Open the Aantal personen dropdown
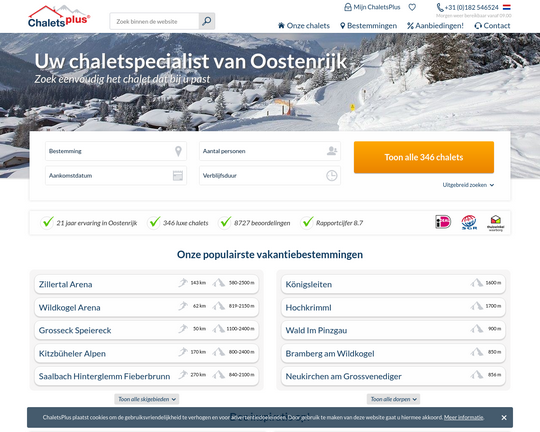Image resolution: width=540 pixels, height=432 pixels. click(x=270, y=151)
